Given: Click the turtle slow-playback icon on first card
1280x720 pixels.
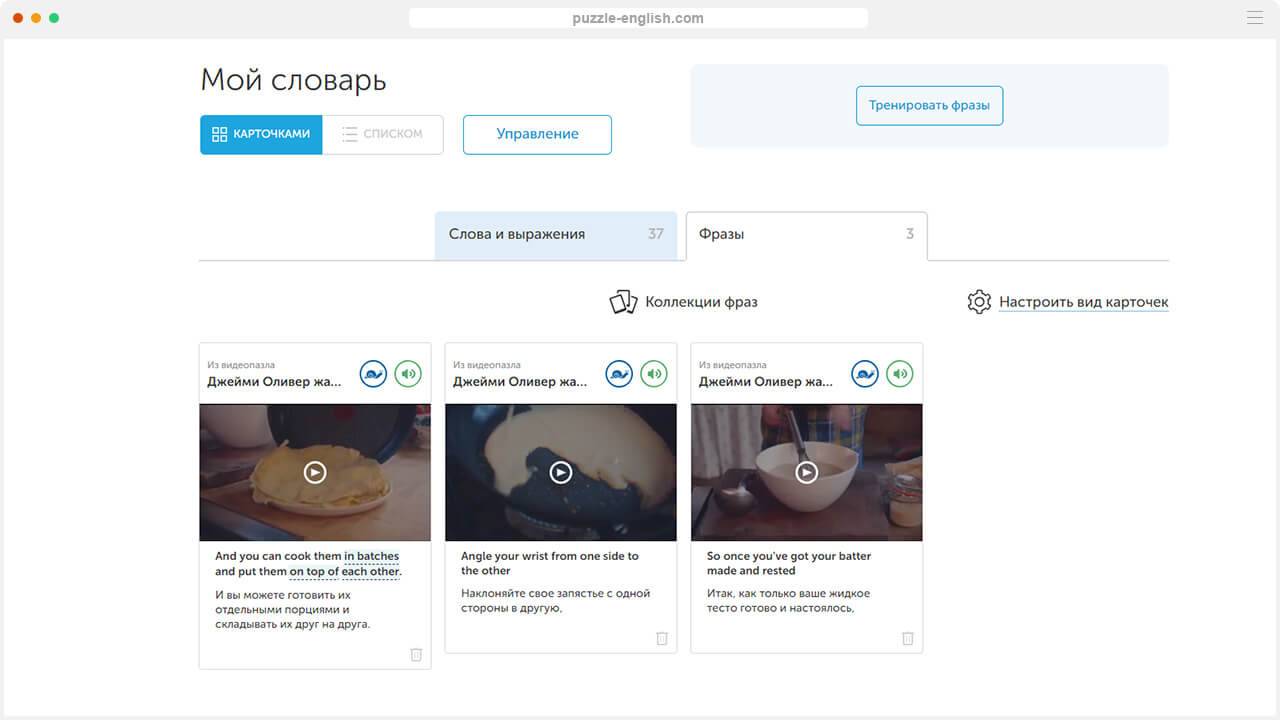Looking at the screenshot, I should (x=373, y=374).
